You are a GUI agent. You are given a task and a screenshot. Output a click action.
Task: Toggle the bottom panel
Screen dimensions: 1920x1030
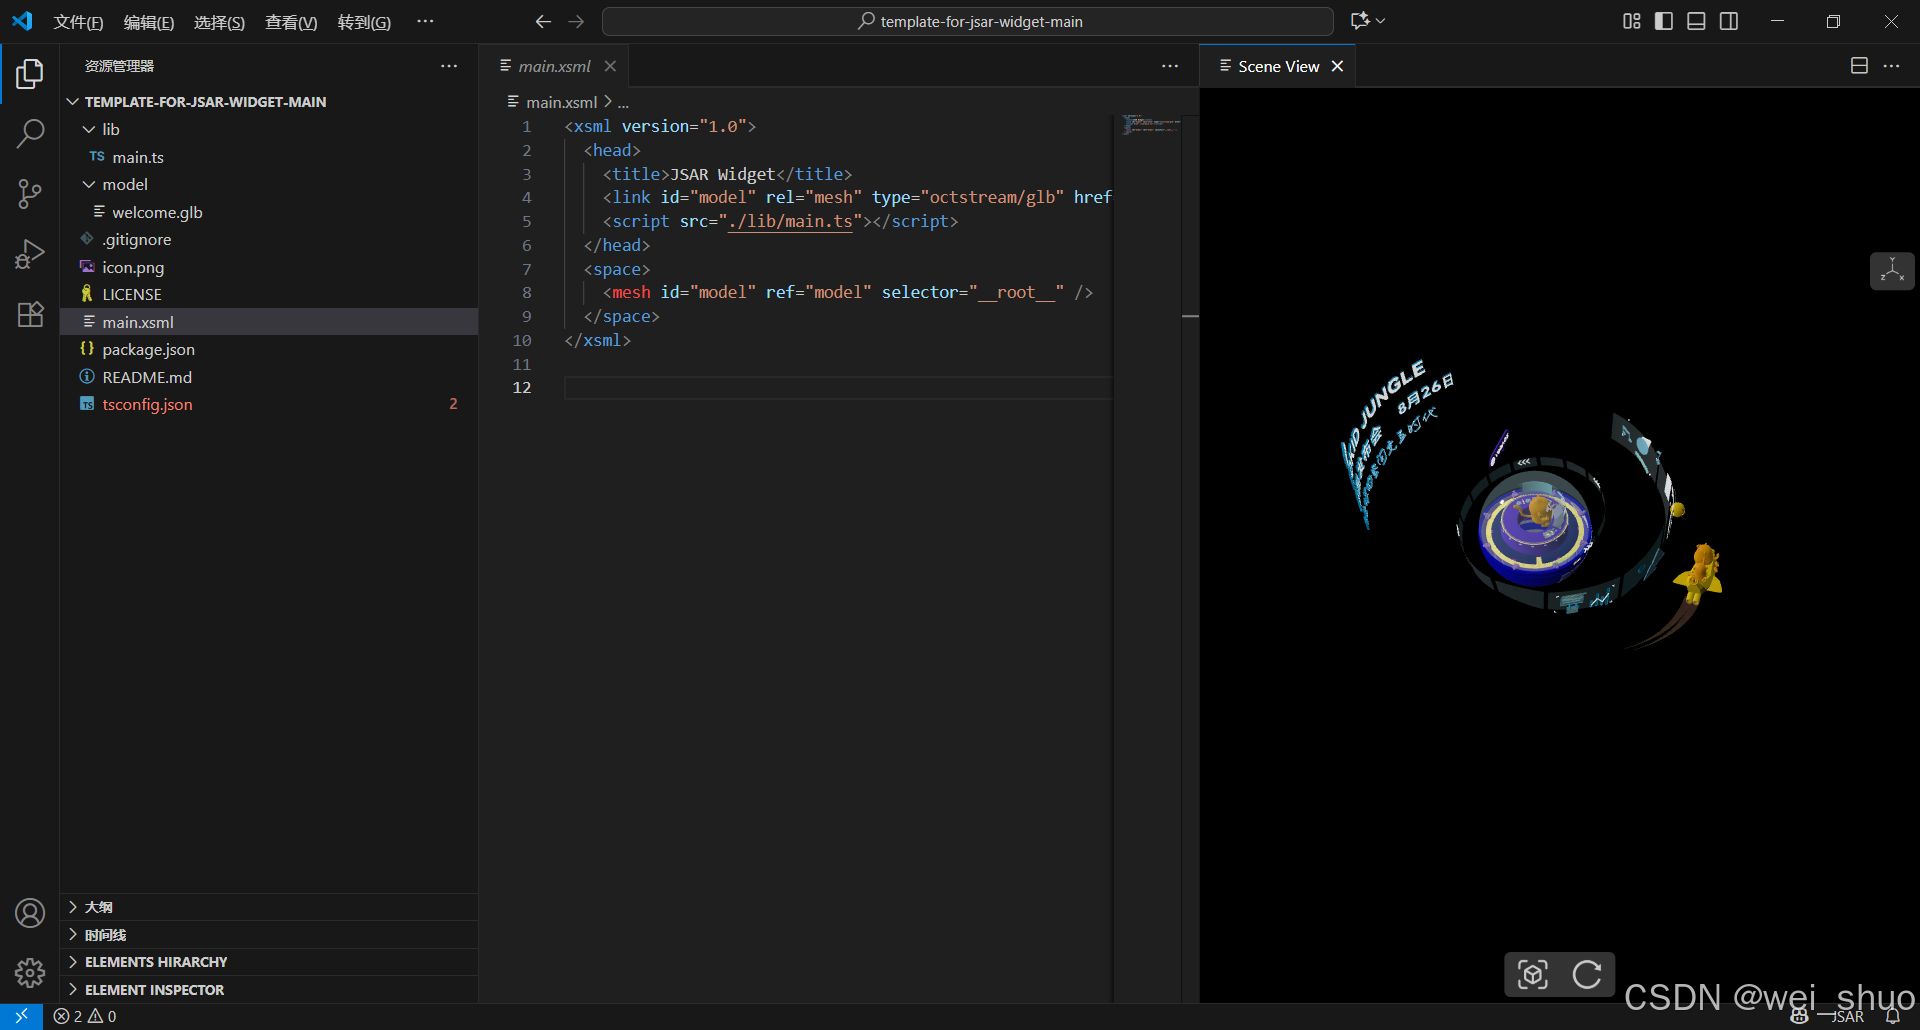pyautogui.click(x=1696, y=21)
